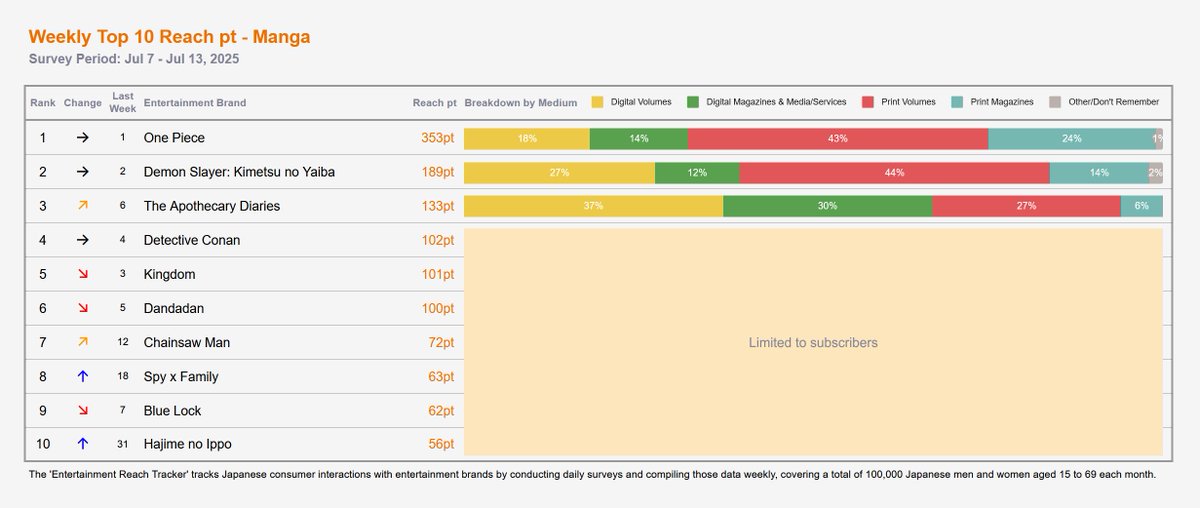1200x508 pixels.
Task: Click the Rank column header
Action: pyautogui.click(x=43, y=103)
